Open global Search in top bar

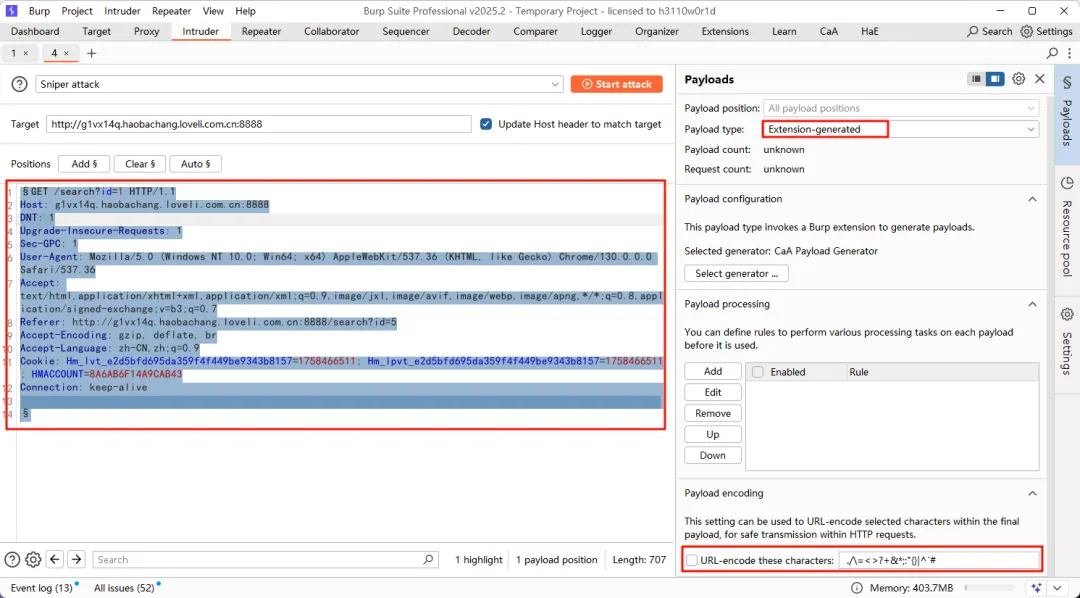tap(989, 31)
